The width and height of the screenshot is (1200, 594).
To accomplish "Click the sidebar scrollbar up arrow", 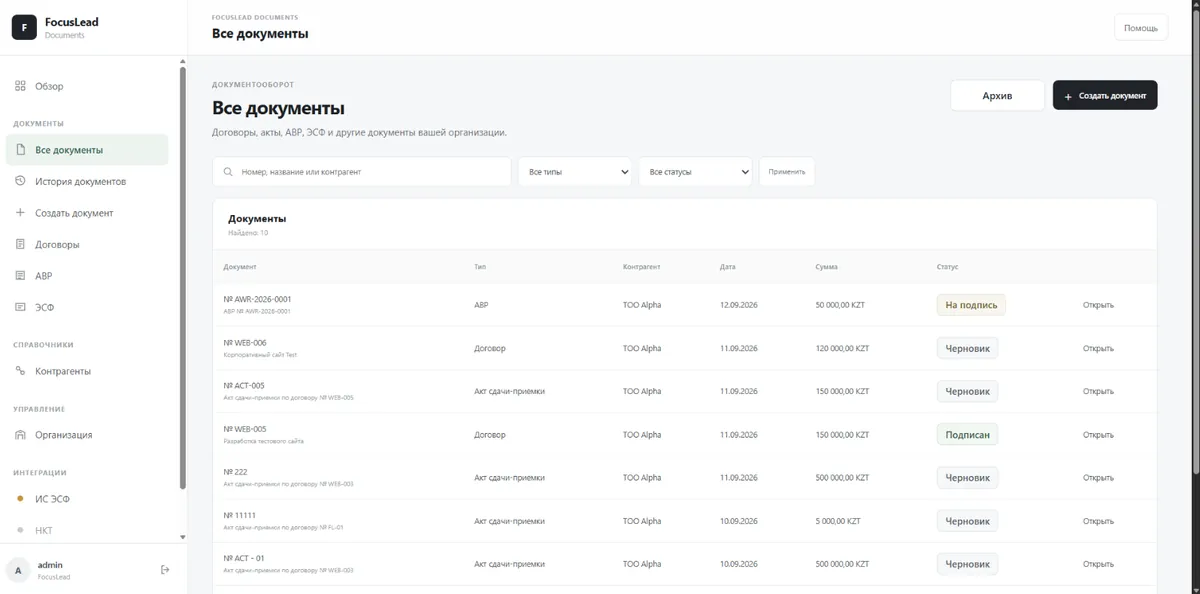I will pos(182,63).
